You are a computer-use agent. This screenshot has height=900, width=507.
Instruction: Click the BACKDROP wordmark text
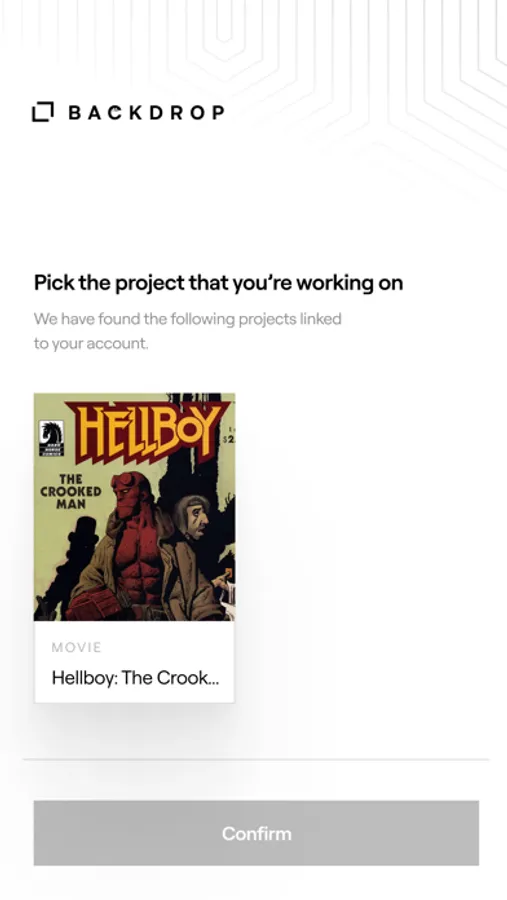click(x=146, y=112)
